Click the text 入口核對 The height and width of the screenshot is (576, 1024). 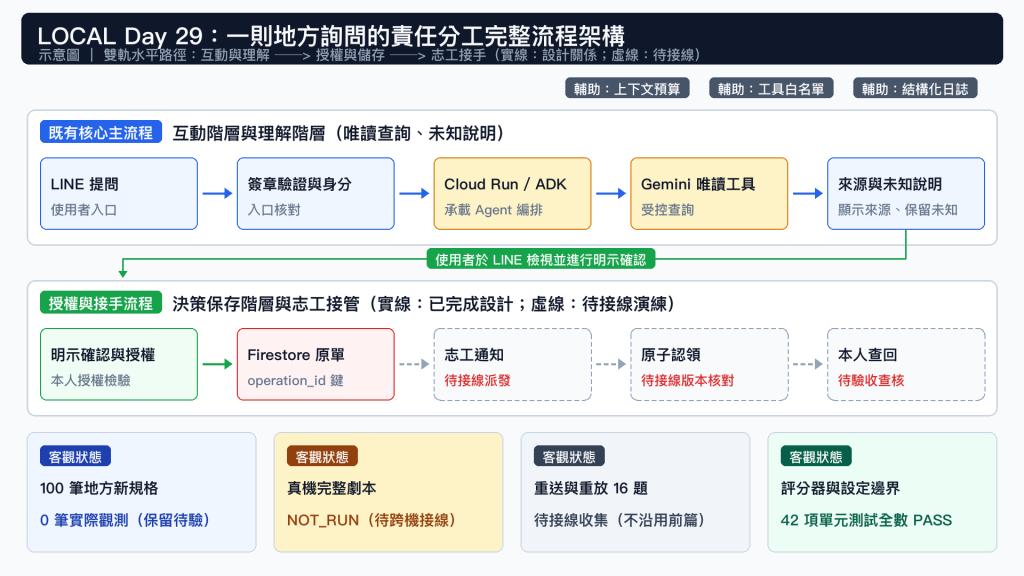(274, 210)
